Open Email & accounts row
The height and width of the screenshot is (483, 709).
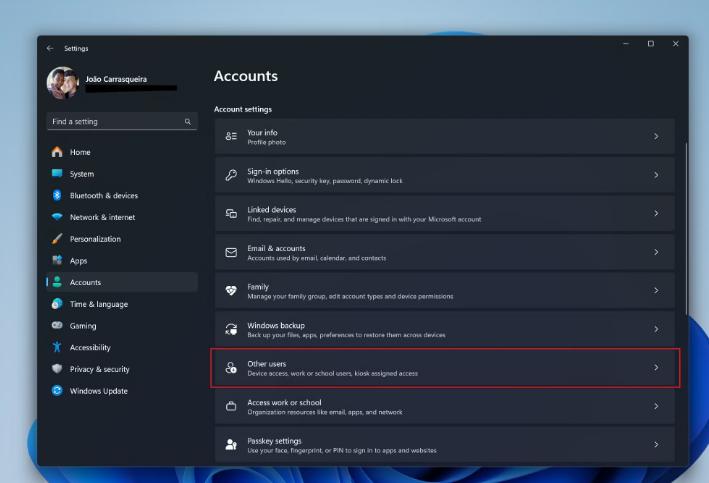coord(445,252)
